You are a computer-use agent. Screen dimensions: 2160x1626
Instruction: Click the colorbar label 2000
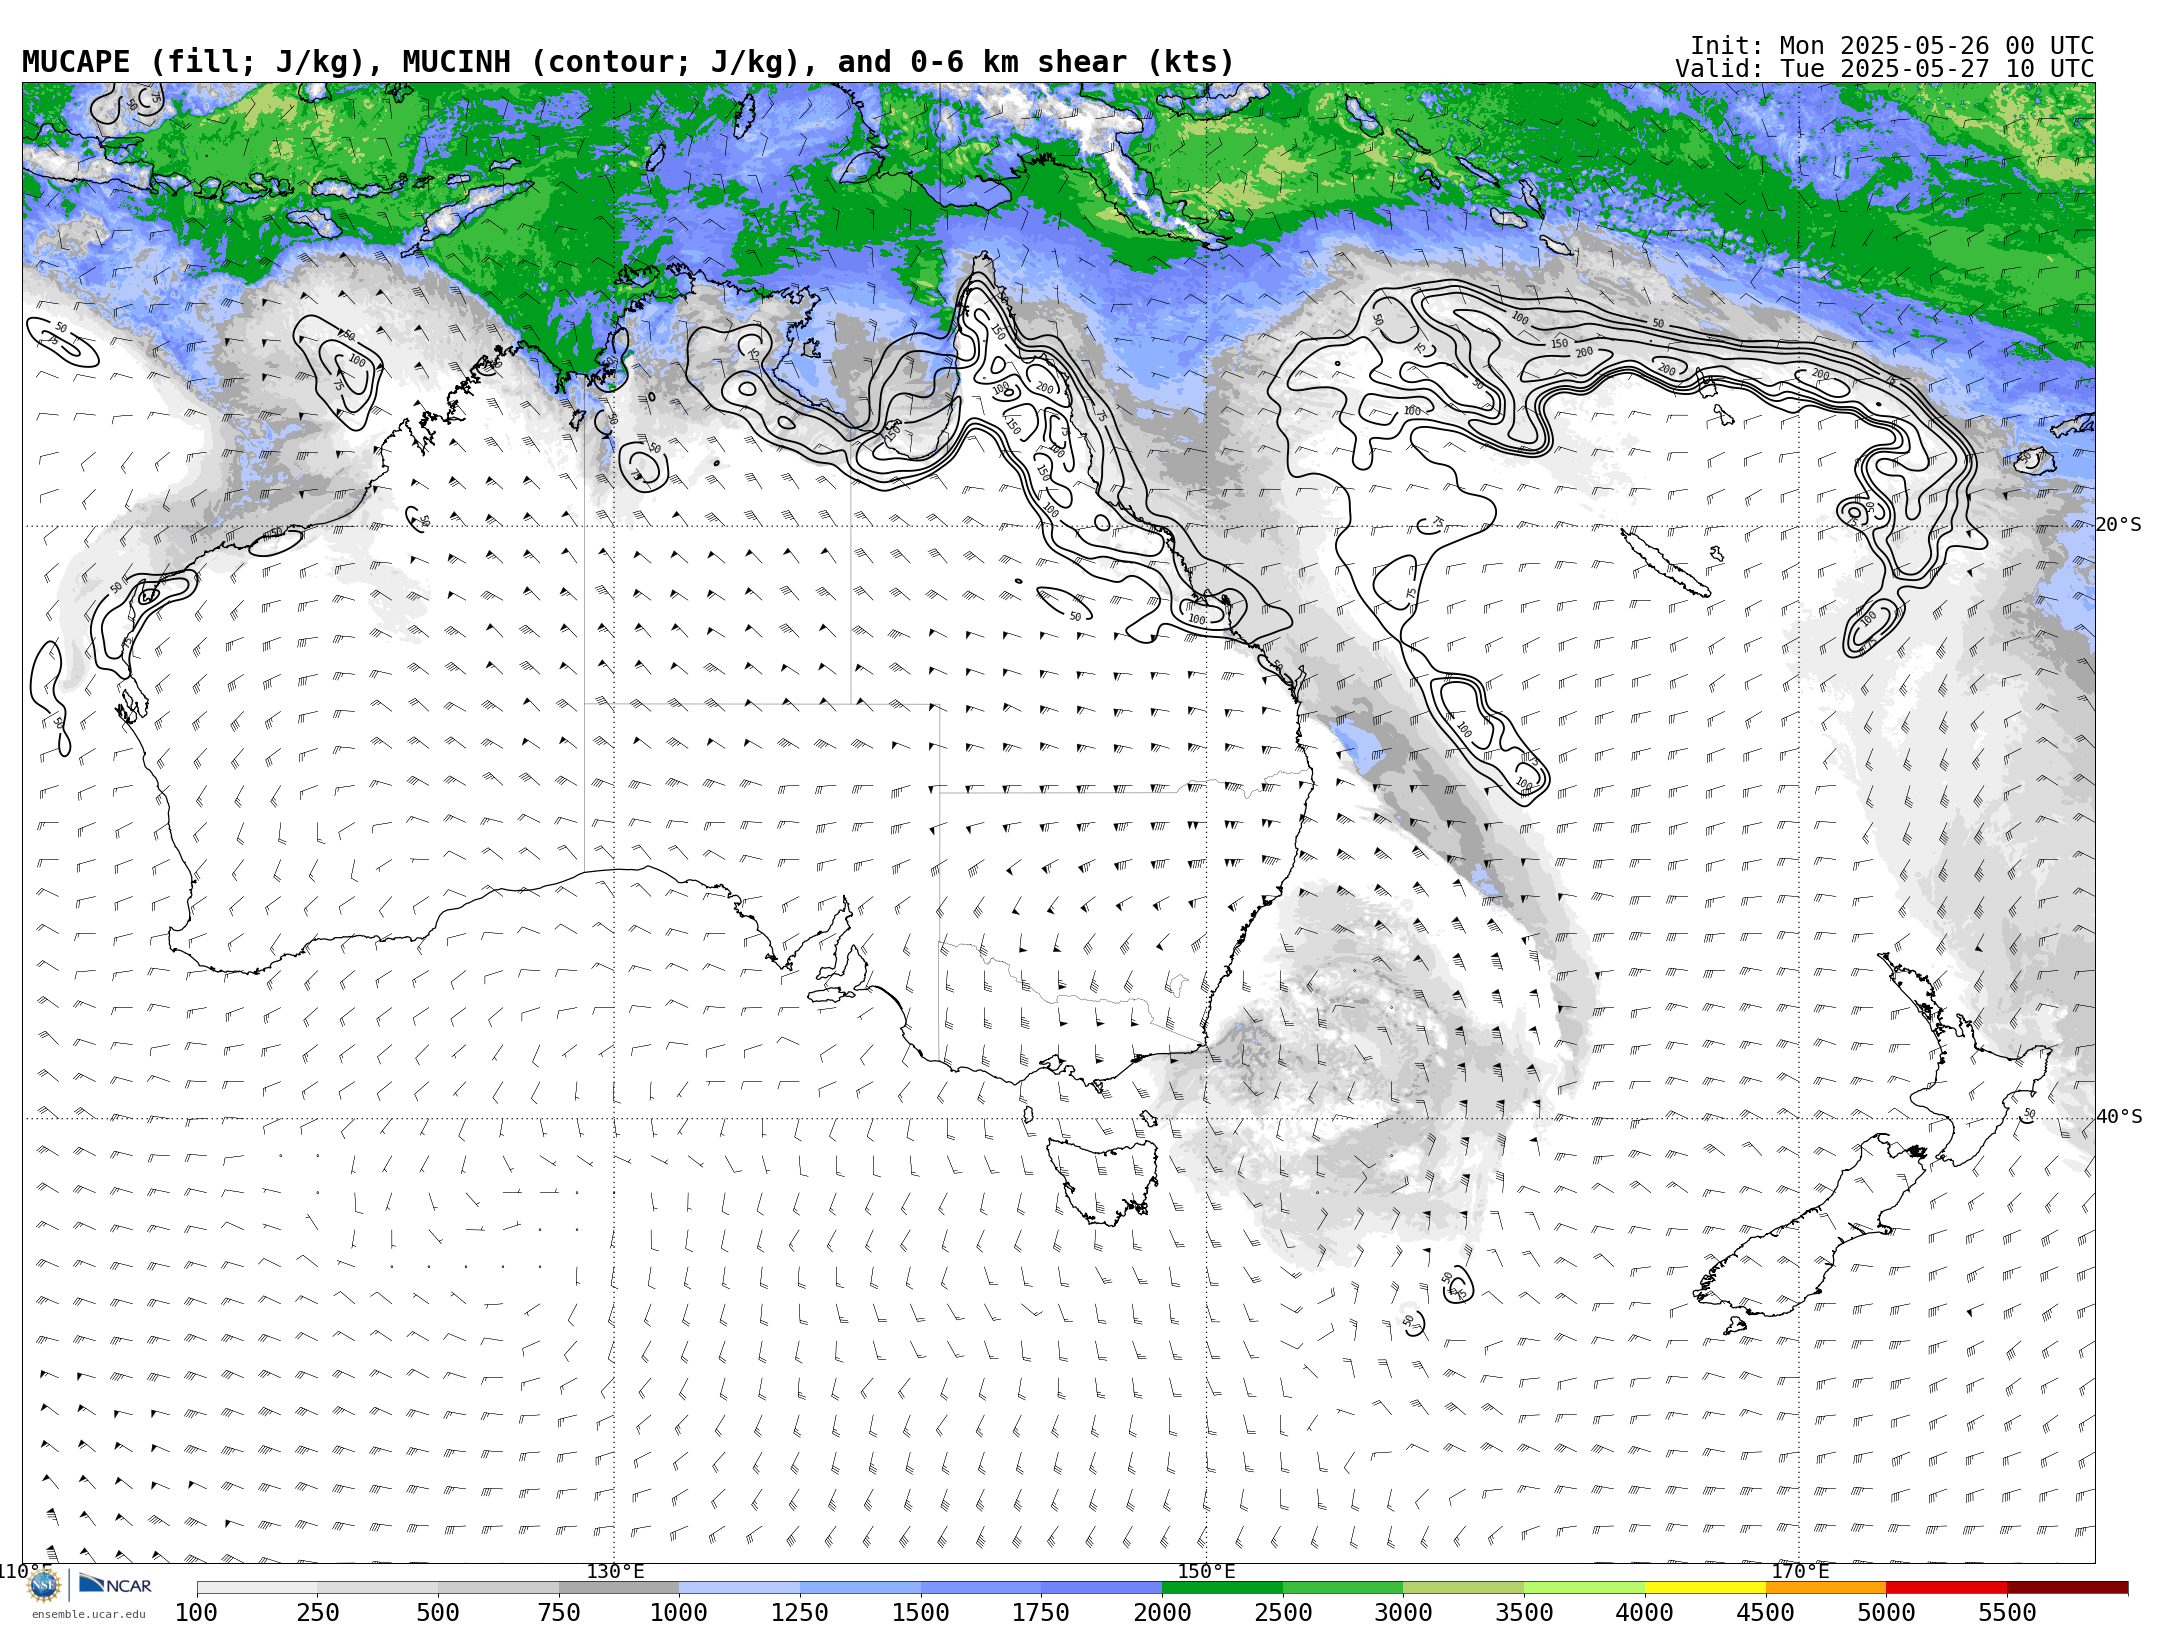click(1162, 1613)
